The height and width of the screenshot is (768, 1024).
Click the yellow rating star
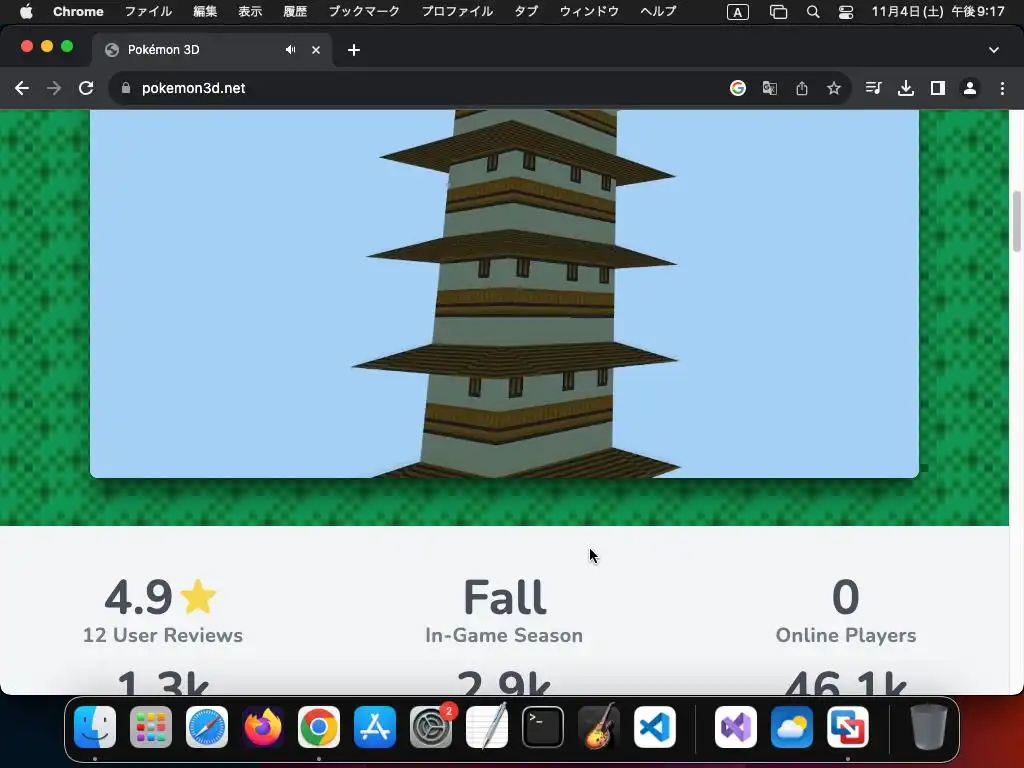[x=198, y=596]
